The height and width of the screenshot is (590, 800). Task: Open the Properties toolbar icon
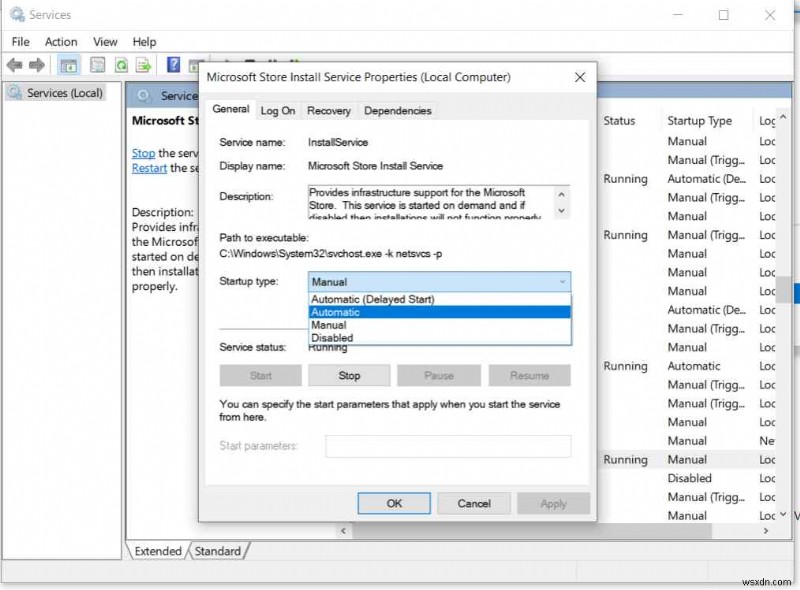click(x=97, y=64)
